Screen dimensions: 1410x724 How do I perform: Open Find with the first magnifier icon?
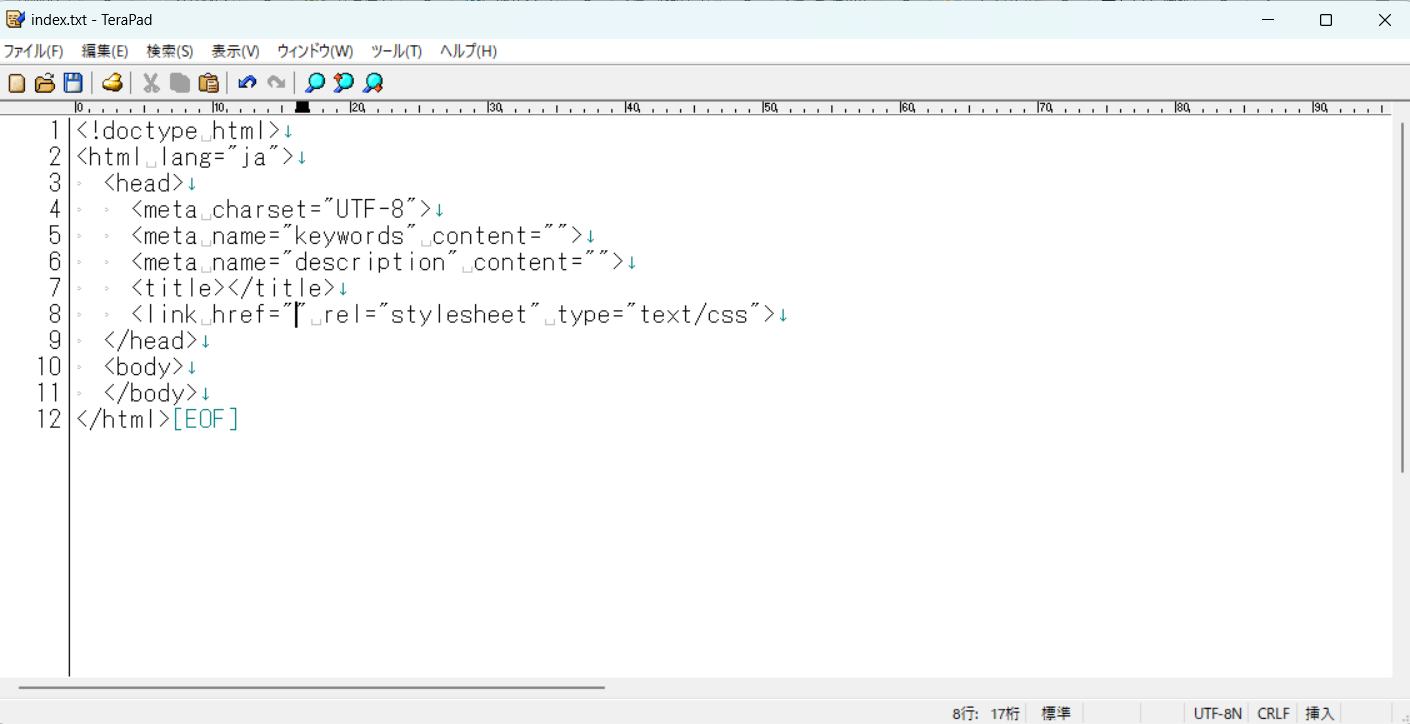click(315, 83)
